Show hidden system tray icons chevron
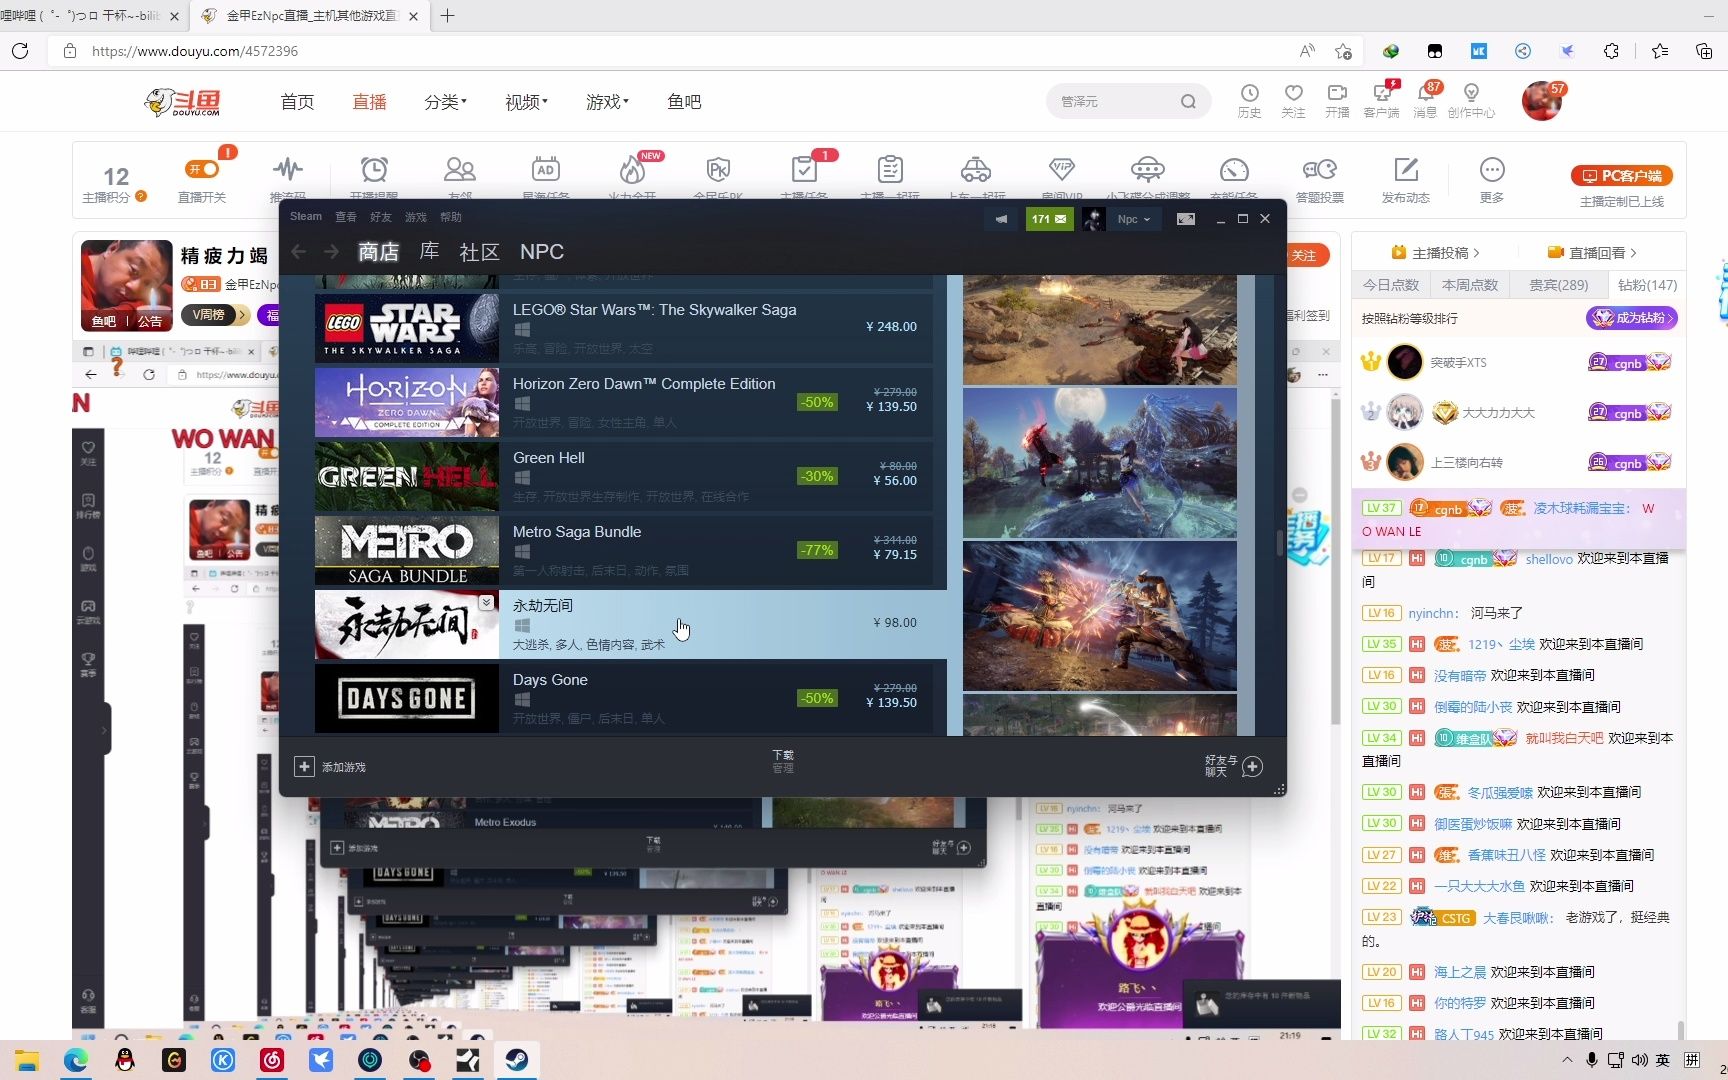1728x1080 pixels. pyautogui.click(x=1566, y=1060)
